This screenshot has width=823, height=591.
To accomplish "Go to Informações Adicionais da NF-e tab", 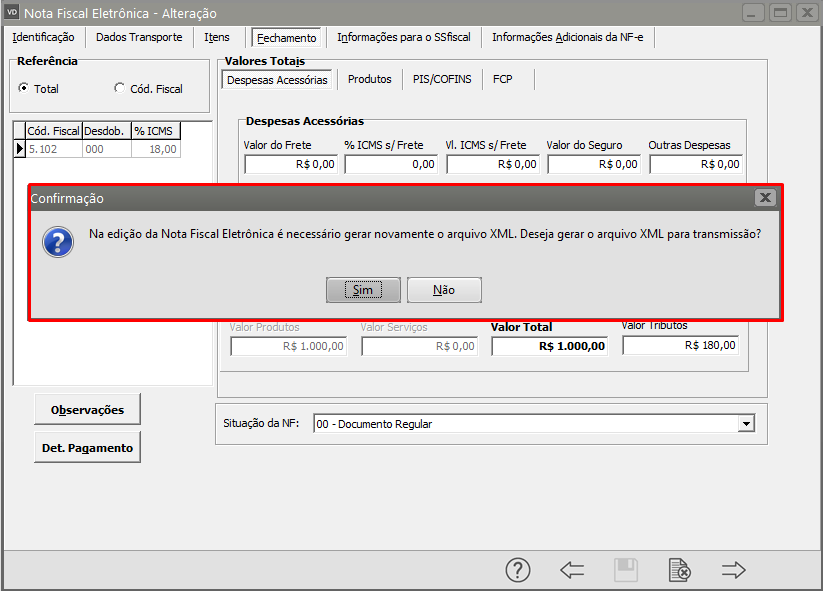I will pyautogui.click(x=569, y=37).
